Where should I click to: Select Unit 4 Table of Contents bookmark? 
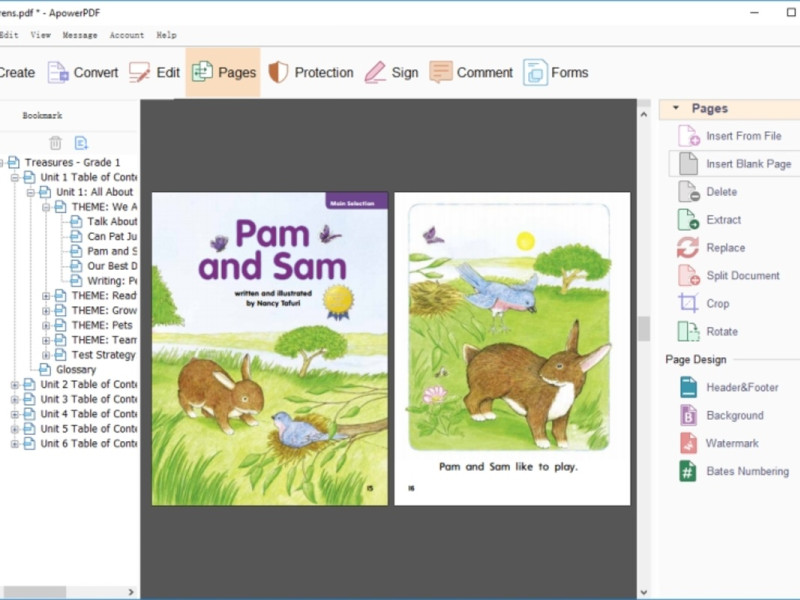pos(88,414)
